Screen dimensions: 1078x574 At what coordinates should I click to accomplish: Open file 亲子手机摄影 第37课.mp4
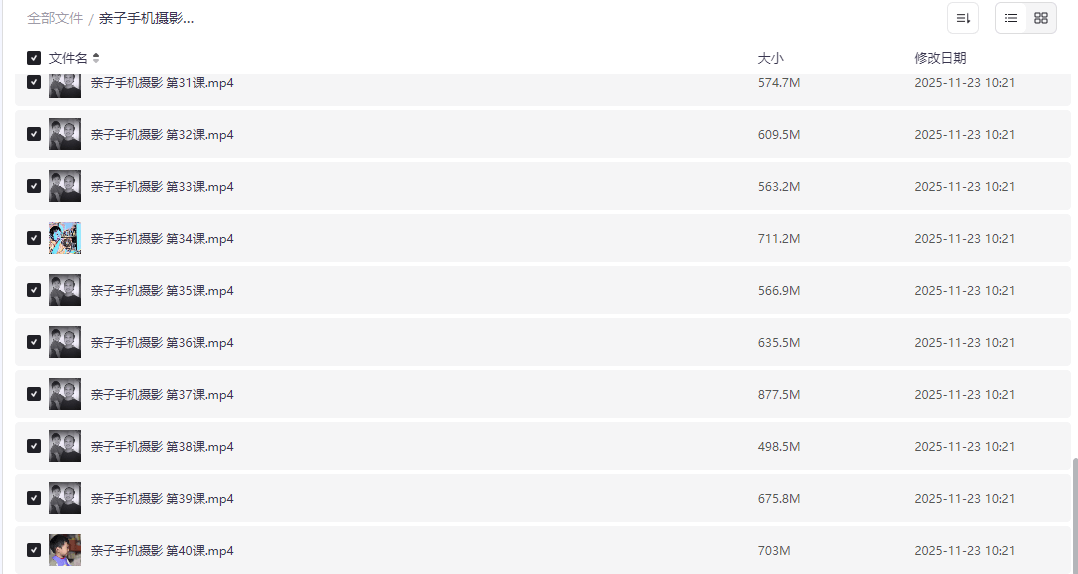162,394
